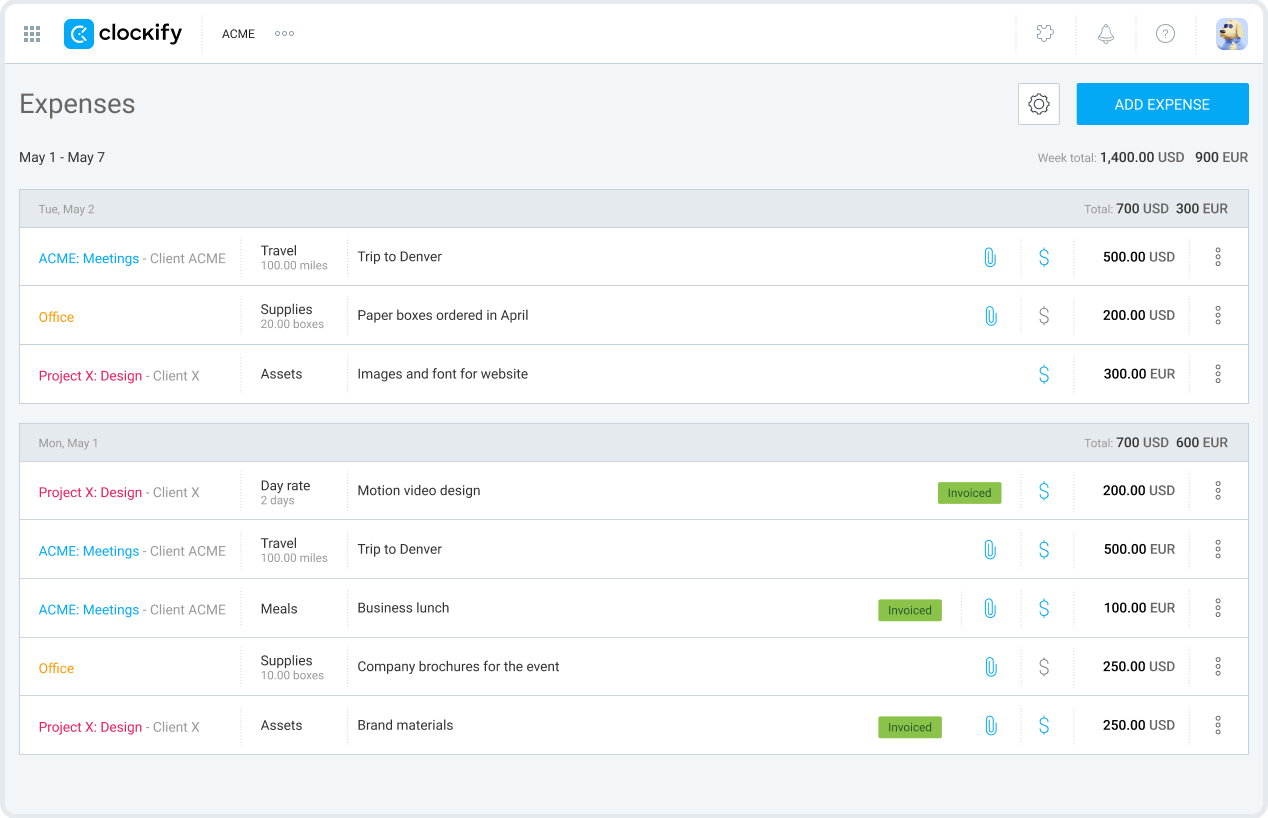
Task: Open Office project on Paper boxes row
Action: tap(56, 317)
